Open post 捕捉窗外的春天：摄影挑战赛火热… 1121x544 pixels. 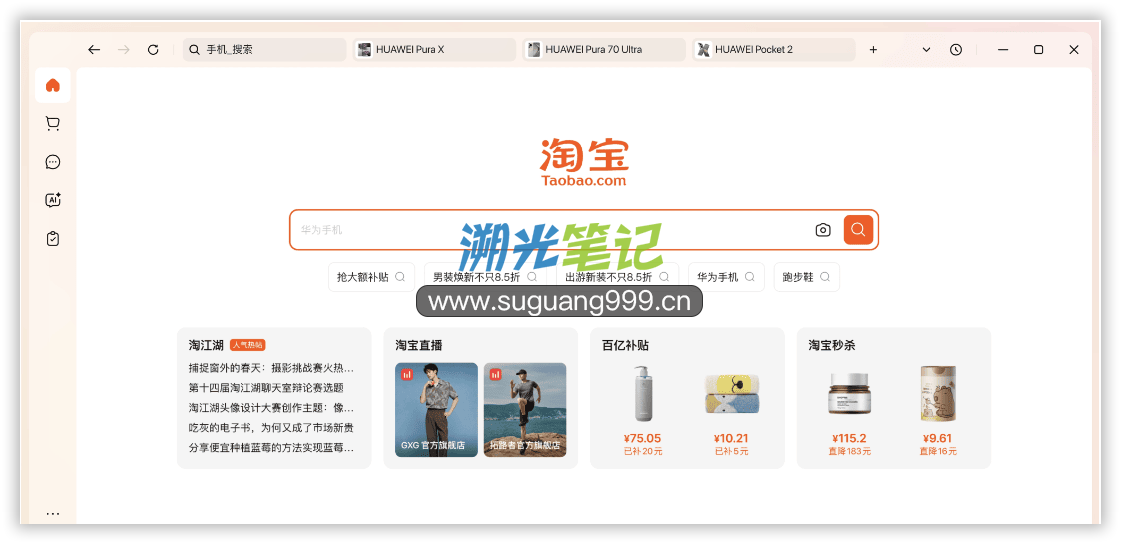point(271,368)
